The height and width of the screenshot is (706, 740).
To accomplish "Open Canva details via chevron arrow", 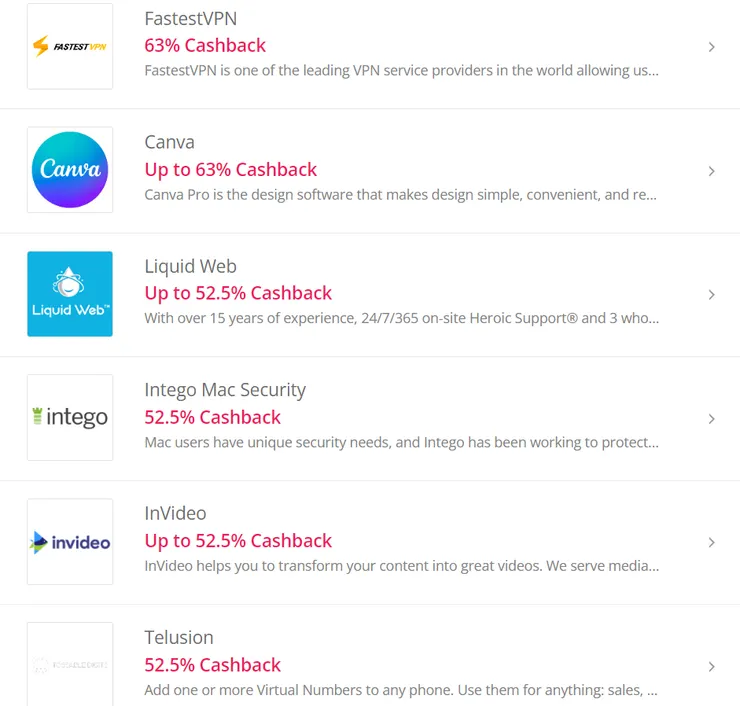I will 711,171.
